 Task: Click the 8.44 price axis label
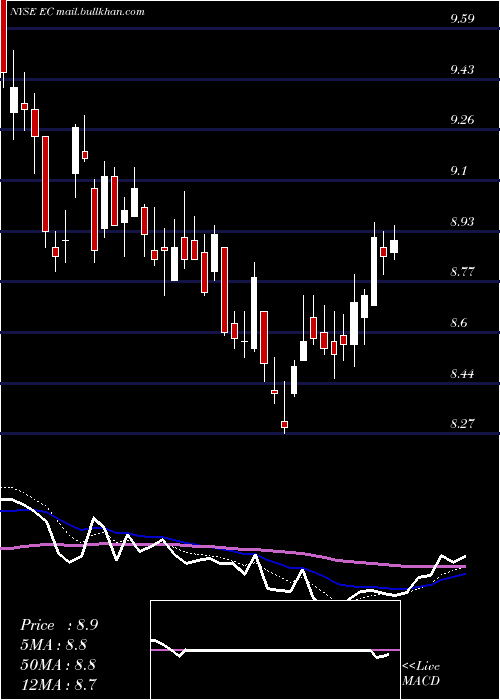click(x=462, y=373)
